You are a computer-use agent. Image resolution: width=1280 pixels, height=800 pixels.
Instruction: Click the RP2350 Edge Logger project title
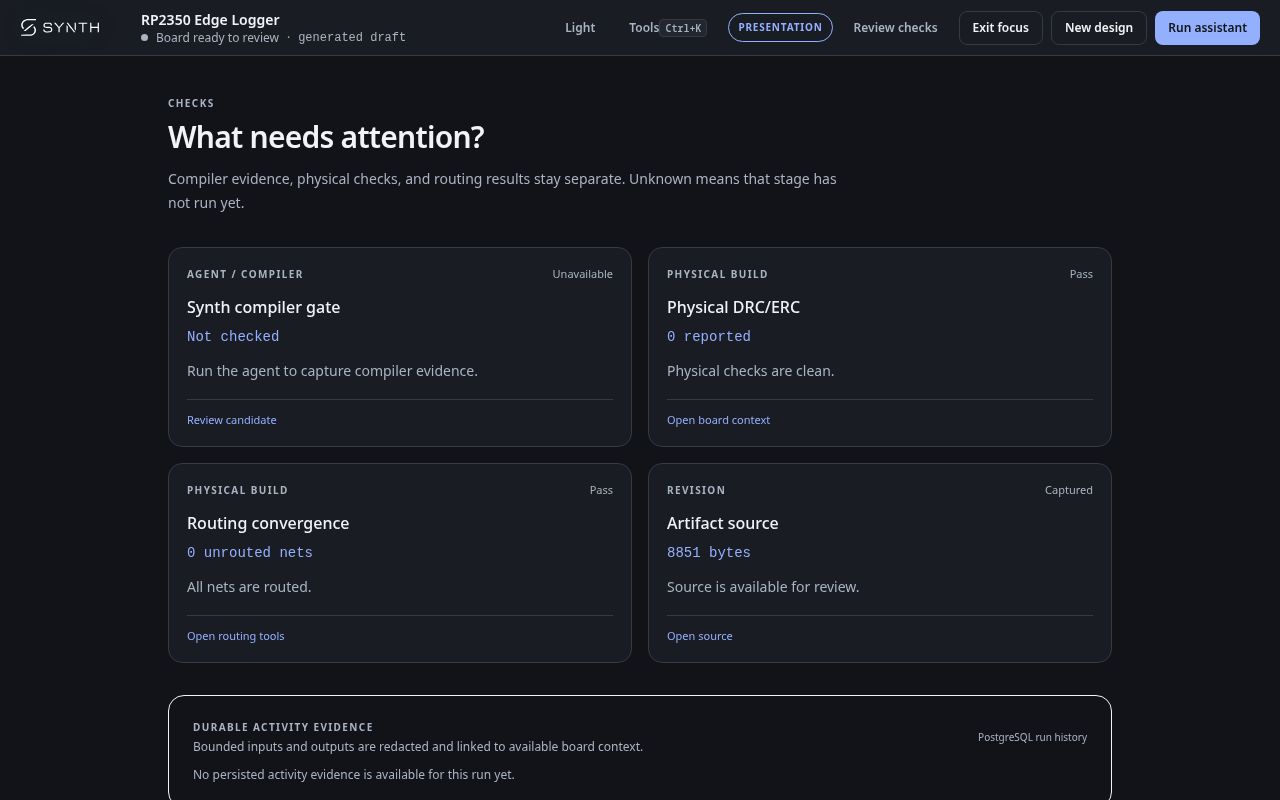pos(210,20)
